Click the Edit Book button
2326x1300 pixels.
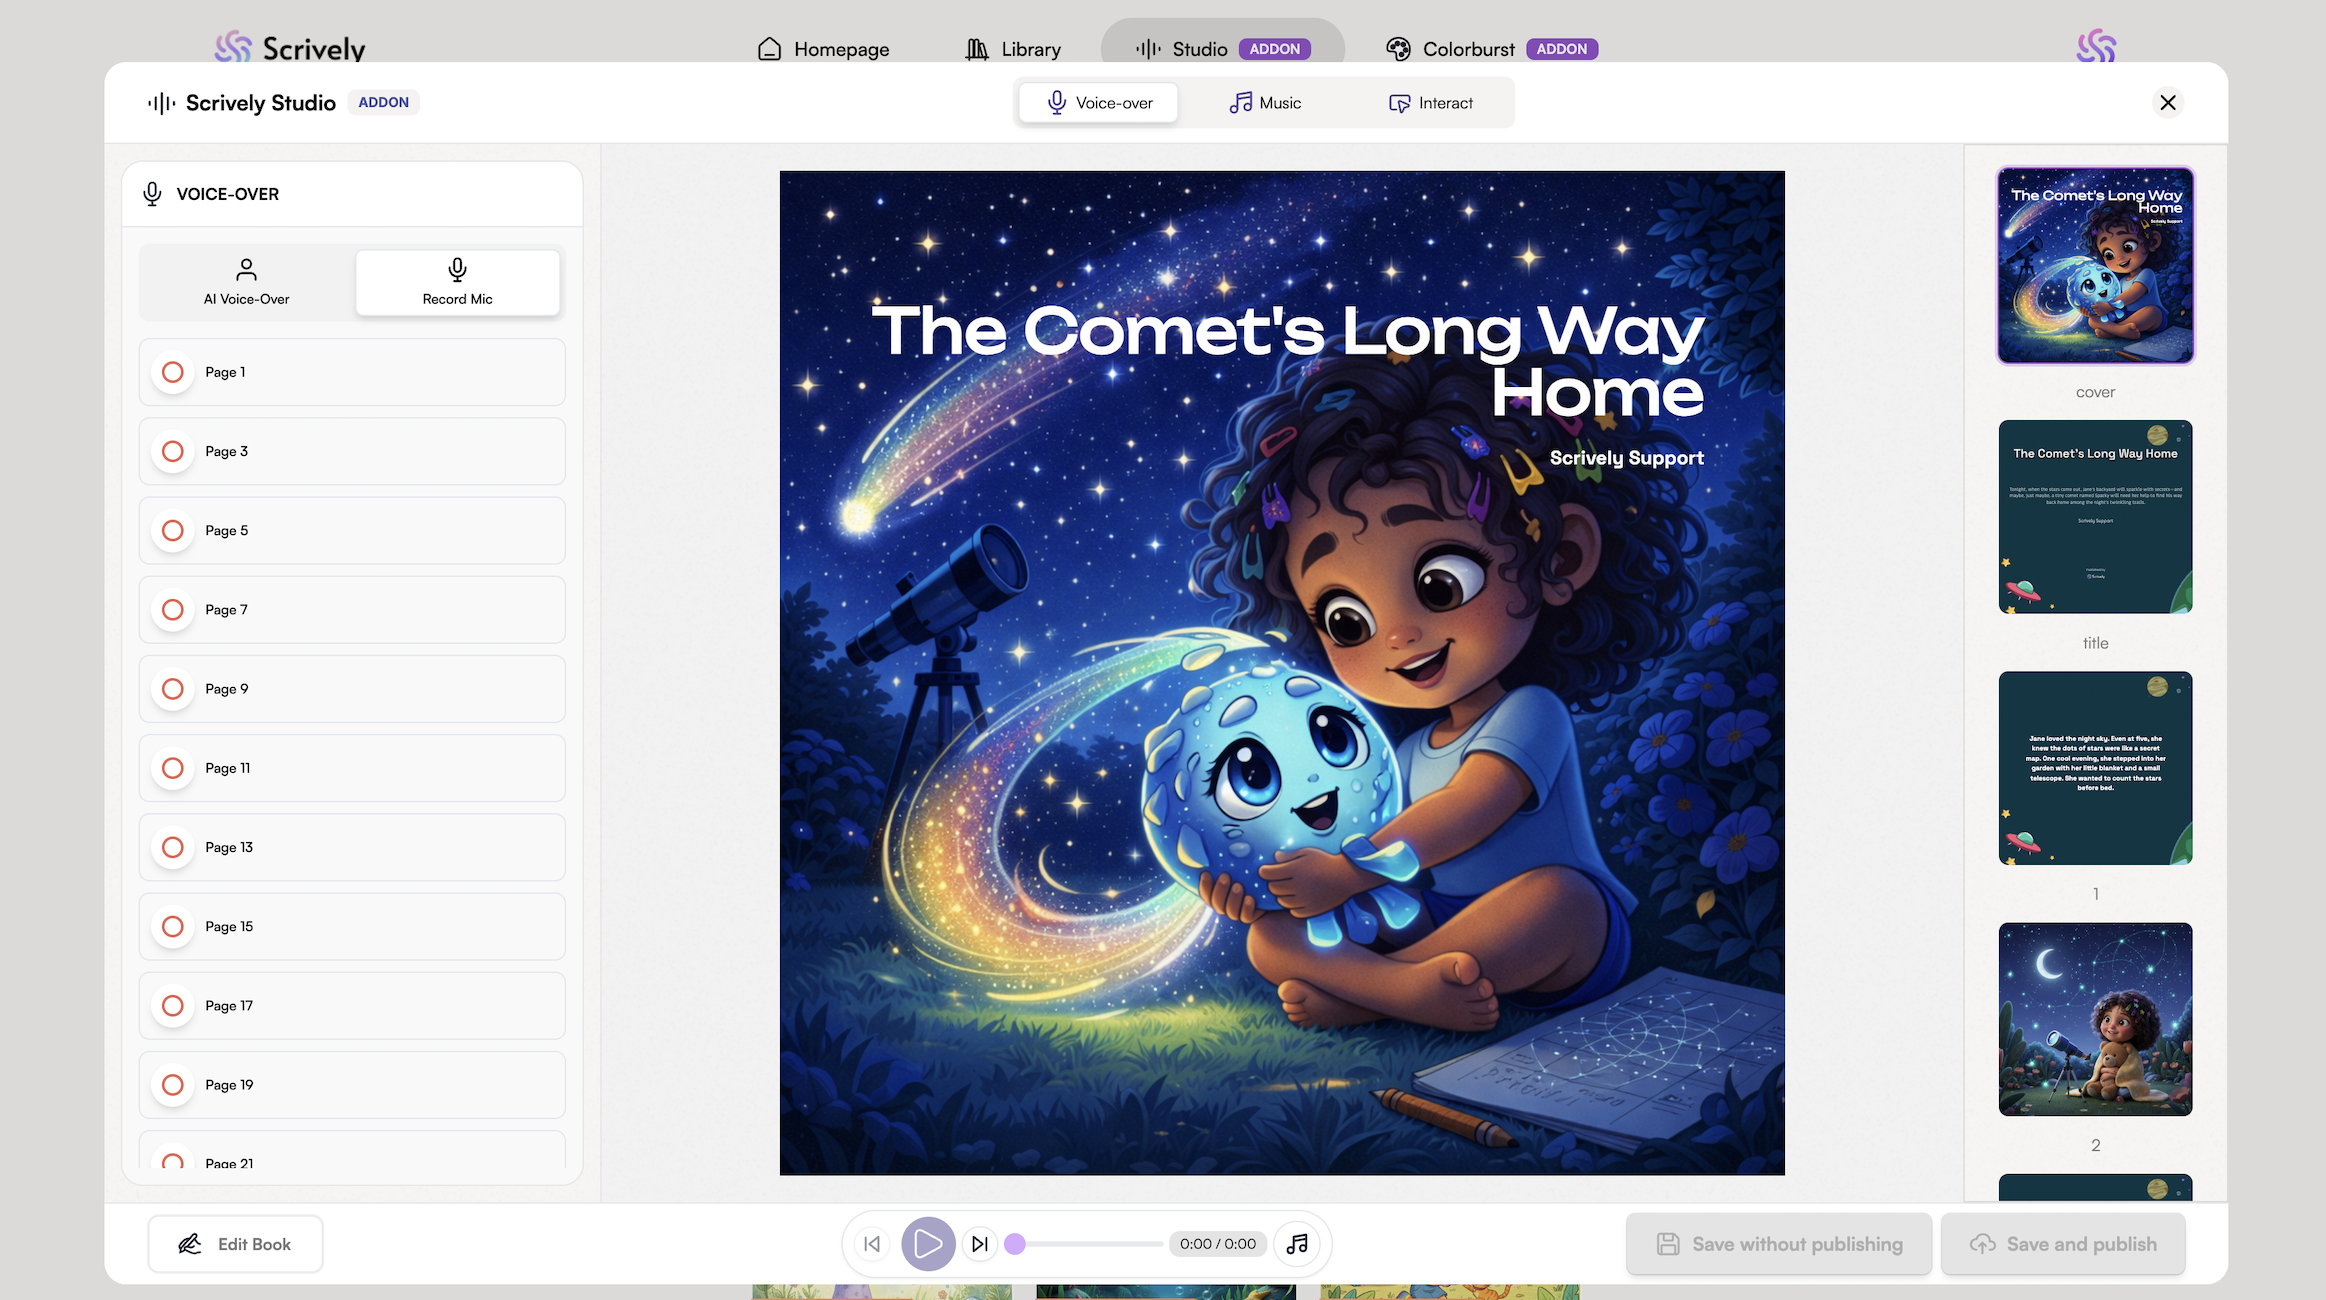click(x=235, y=1244)
